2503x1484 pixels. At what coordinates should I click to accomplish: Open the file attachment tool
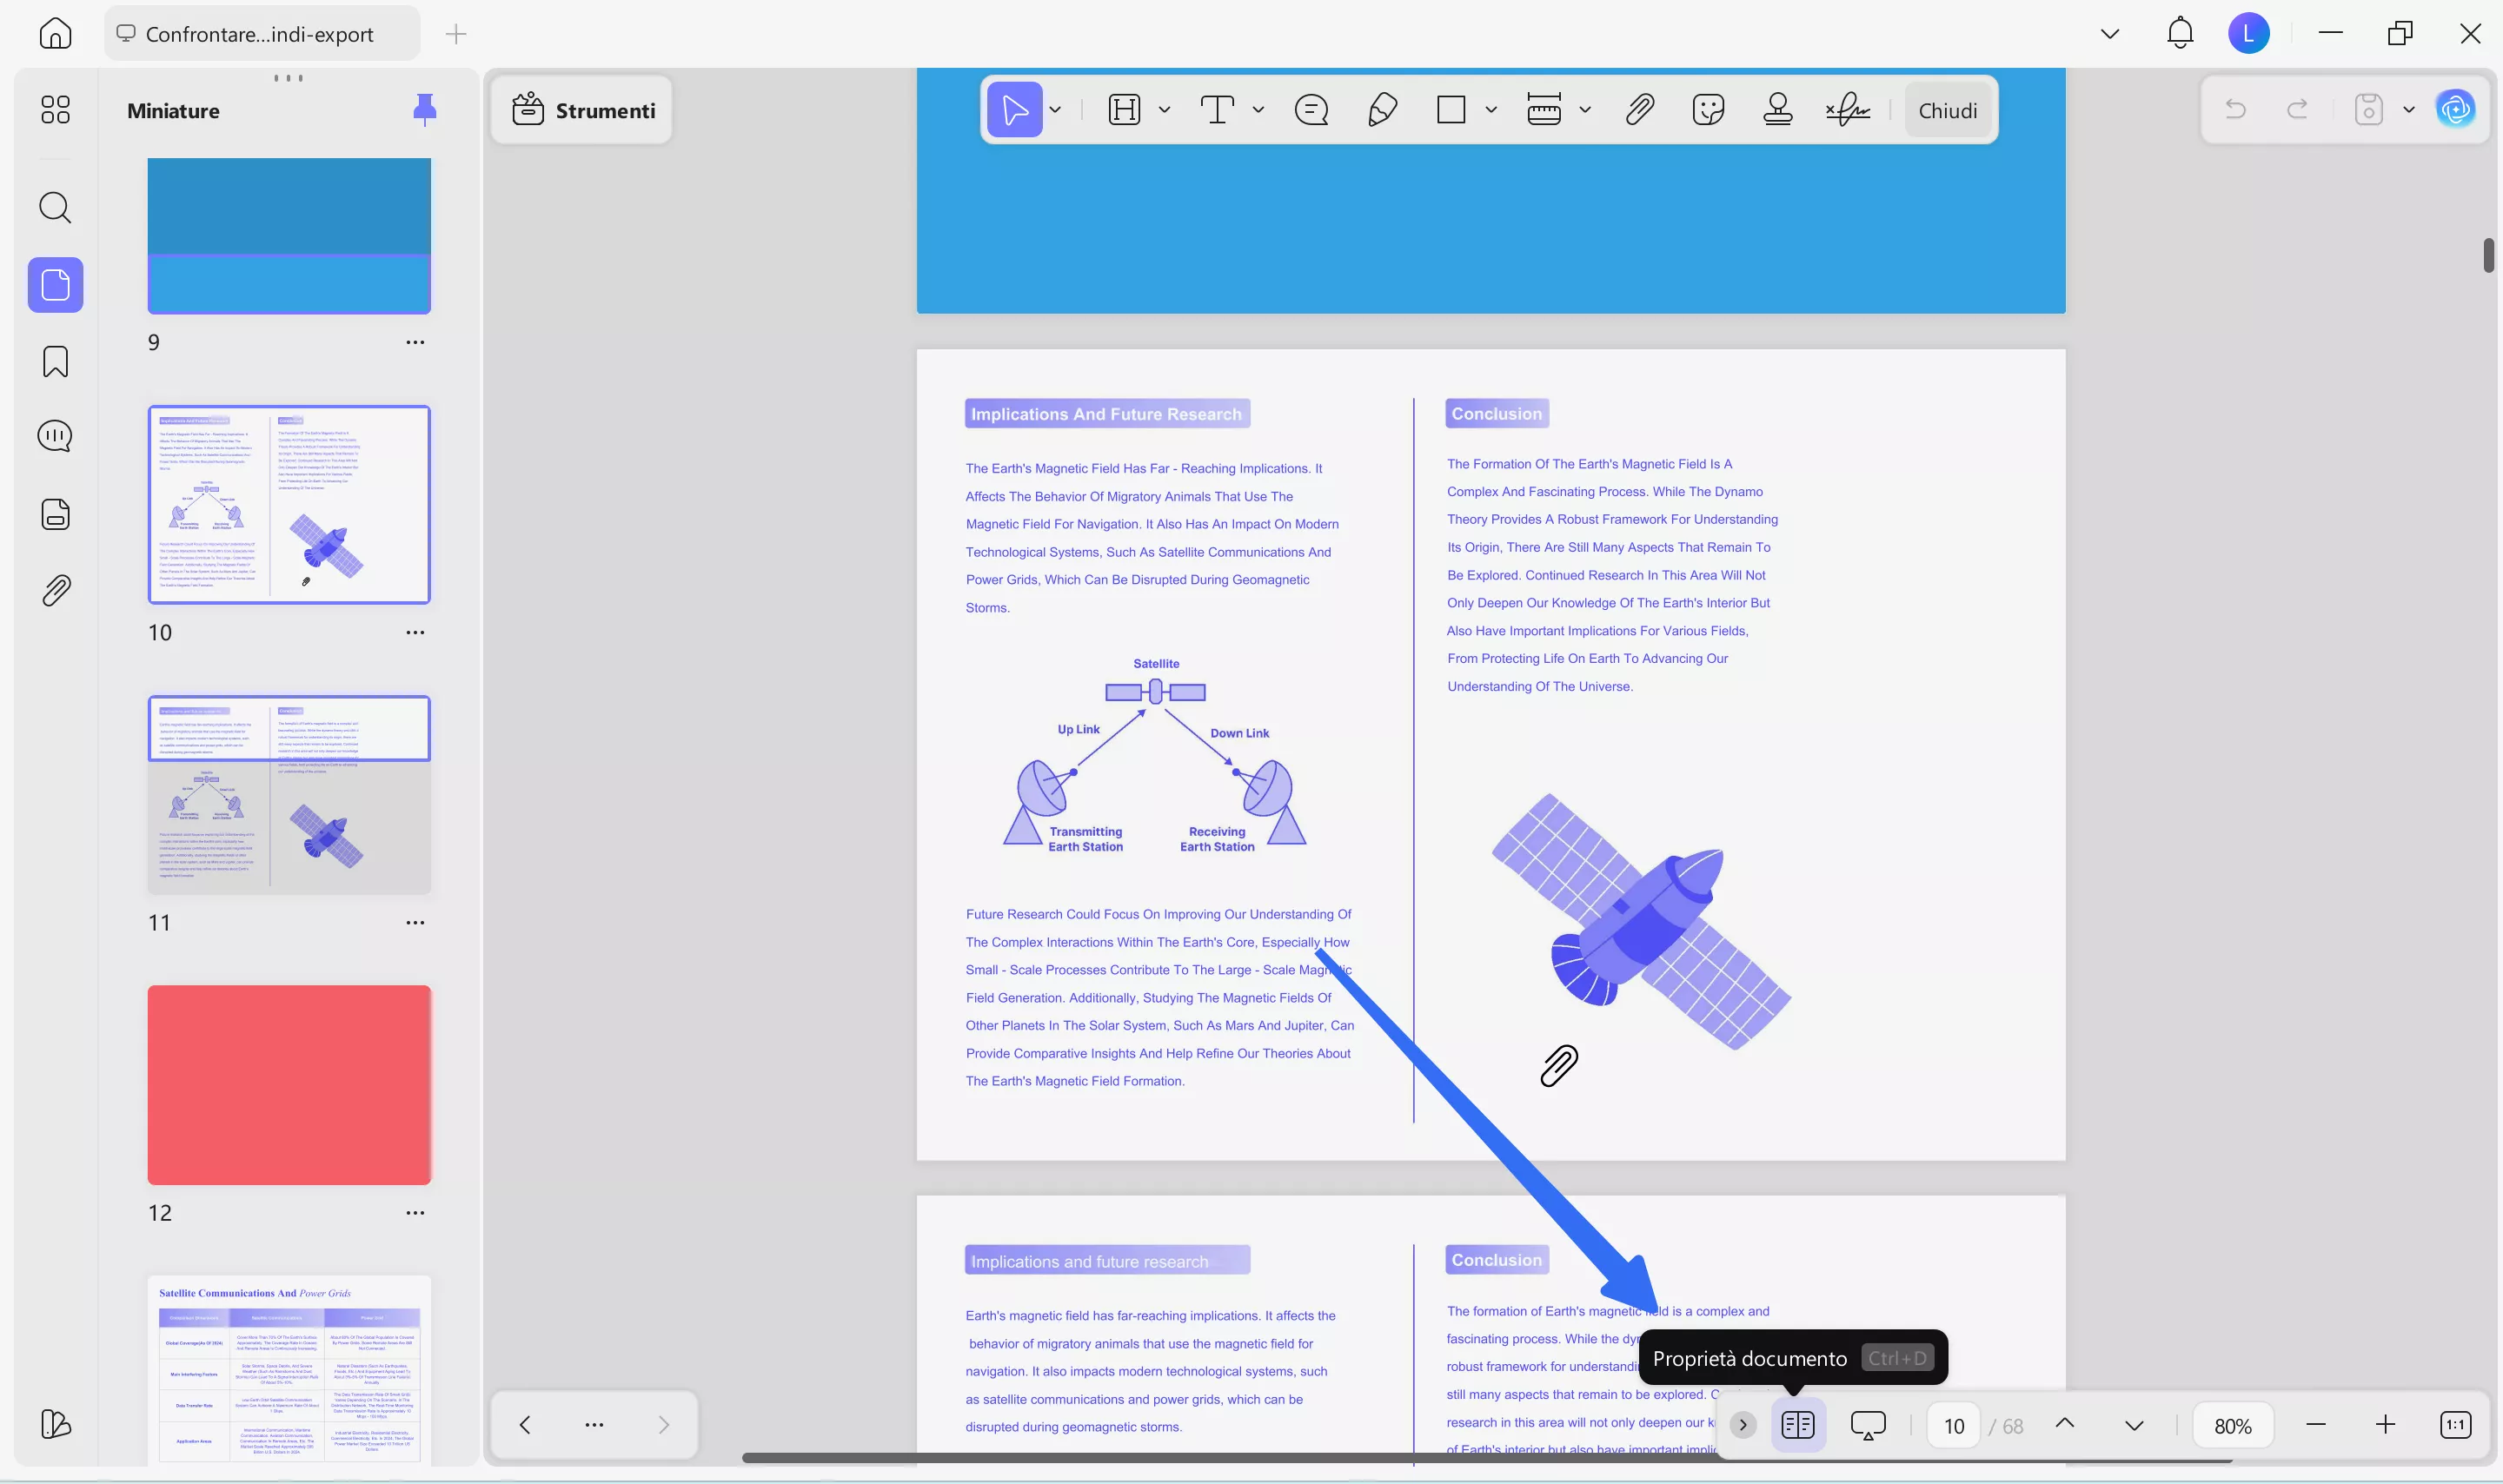1638,109
